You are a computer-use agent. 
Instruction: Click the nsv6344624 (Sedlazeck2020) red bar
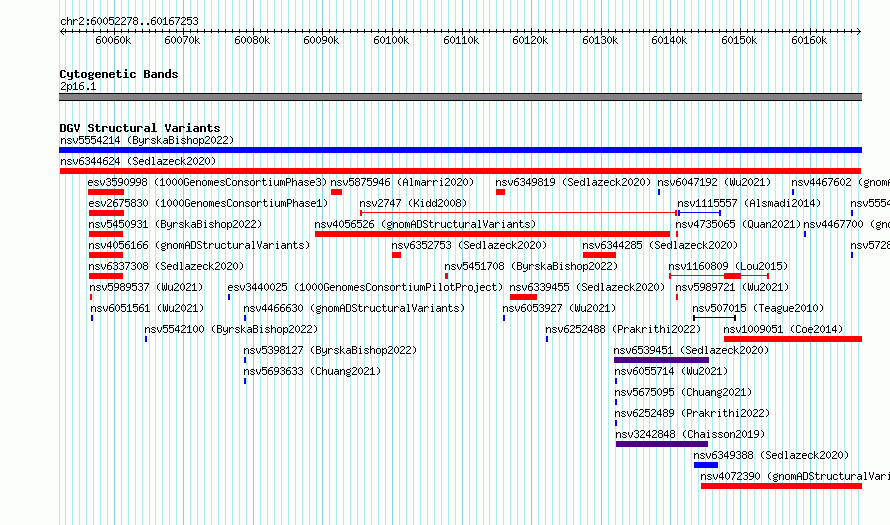(460, 171)
